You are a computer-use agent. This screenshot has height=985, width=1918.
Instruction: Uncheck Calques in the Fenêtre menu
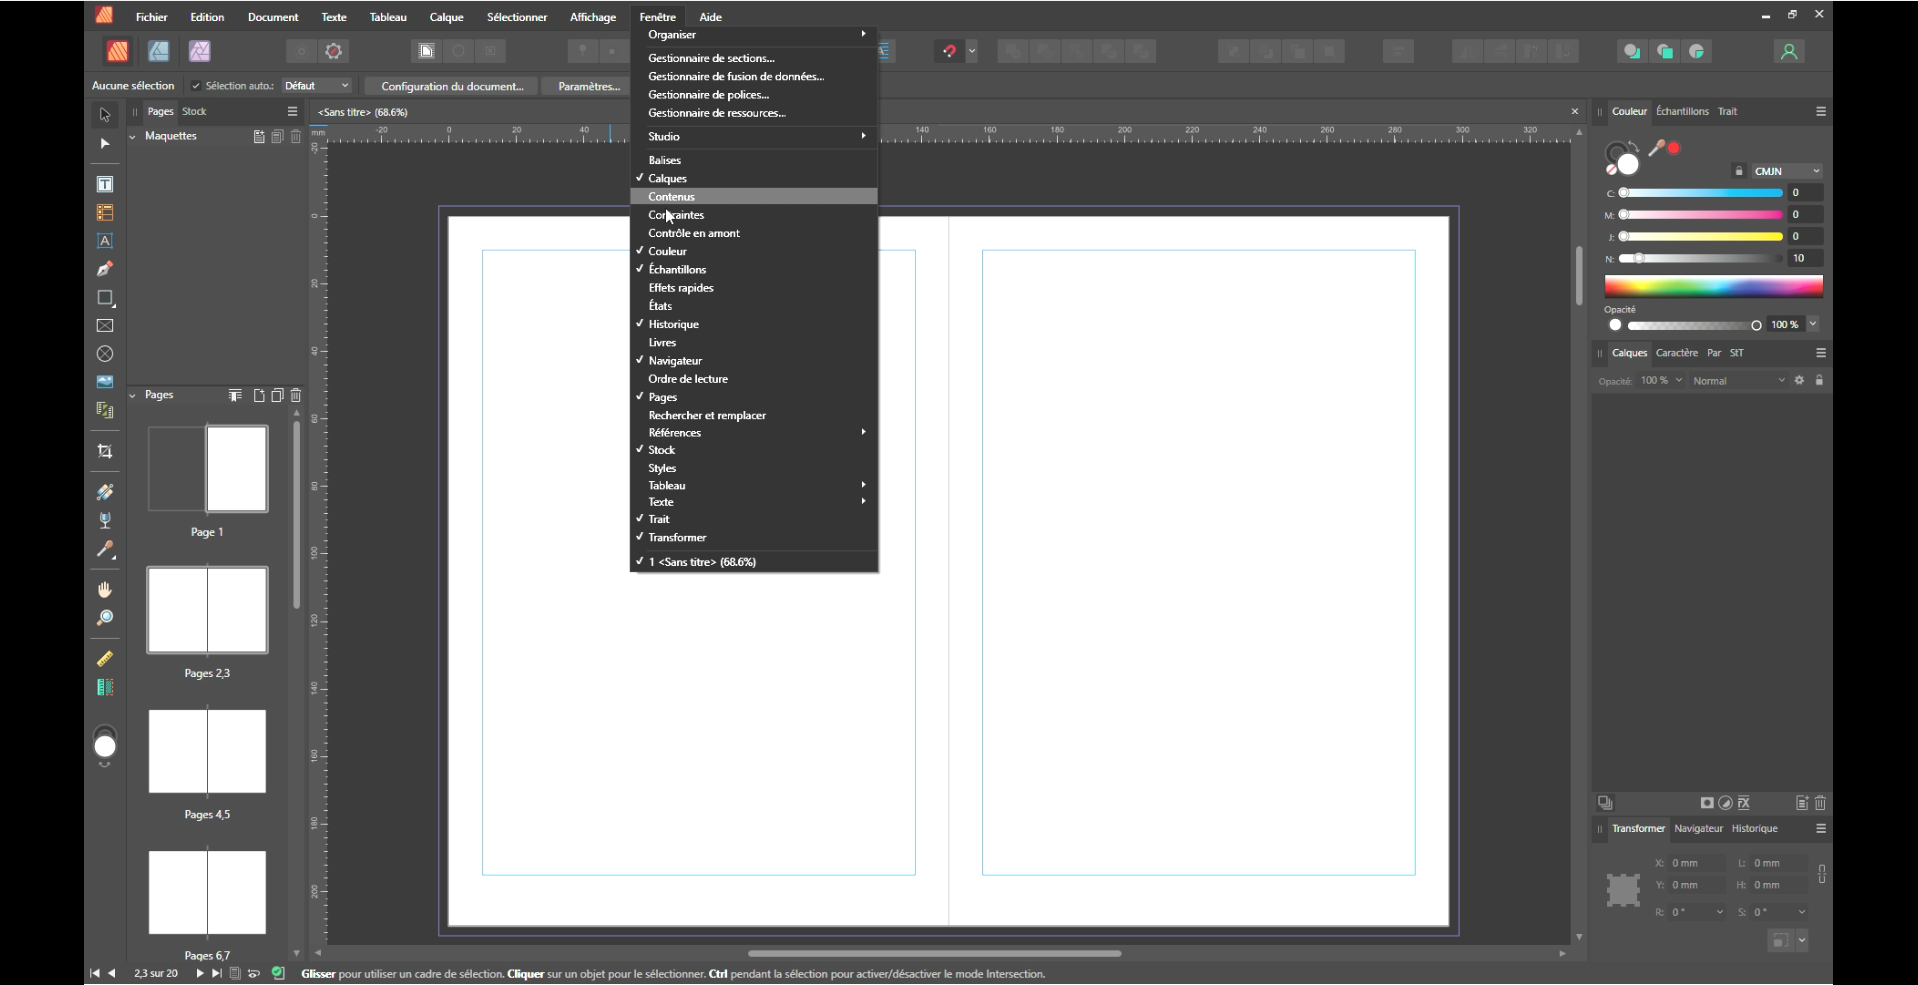click(x=667, y=179)
